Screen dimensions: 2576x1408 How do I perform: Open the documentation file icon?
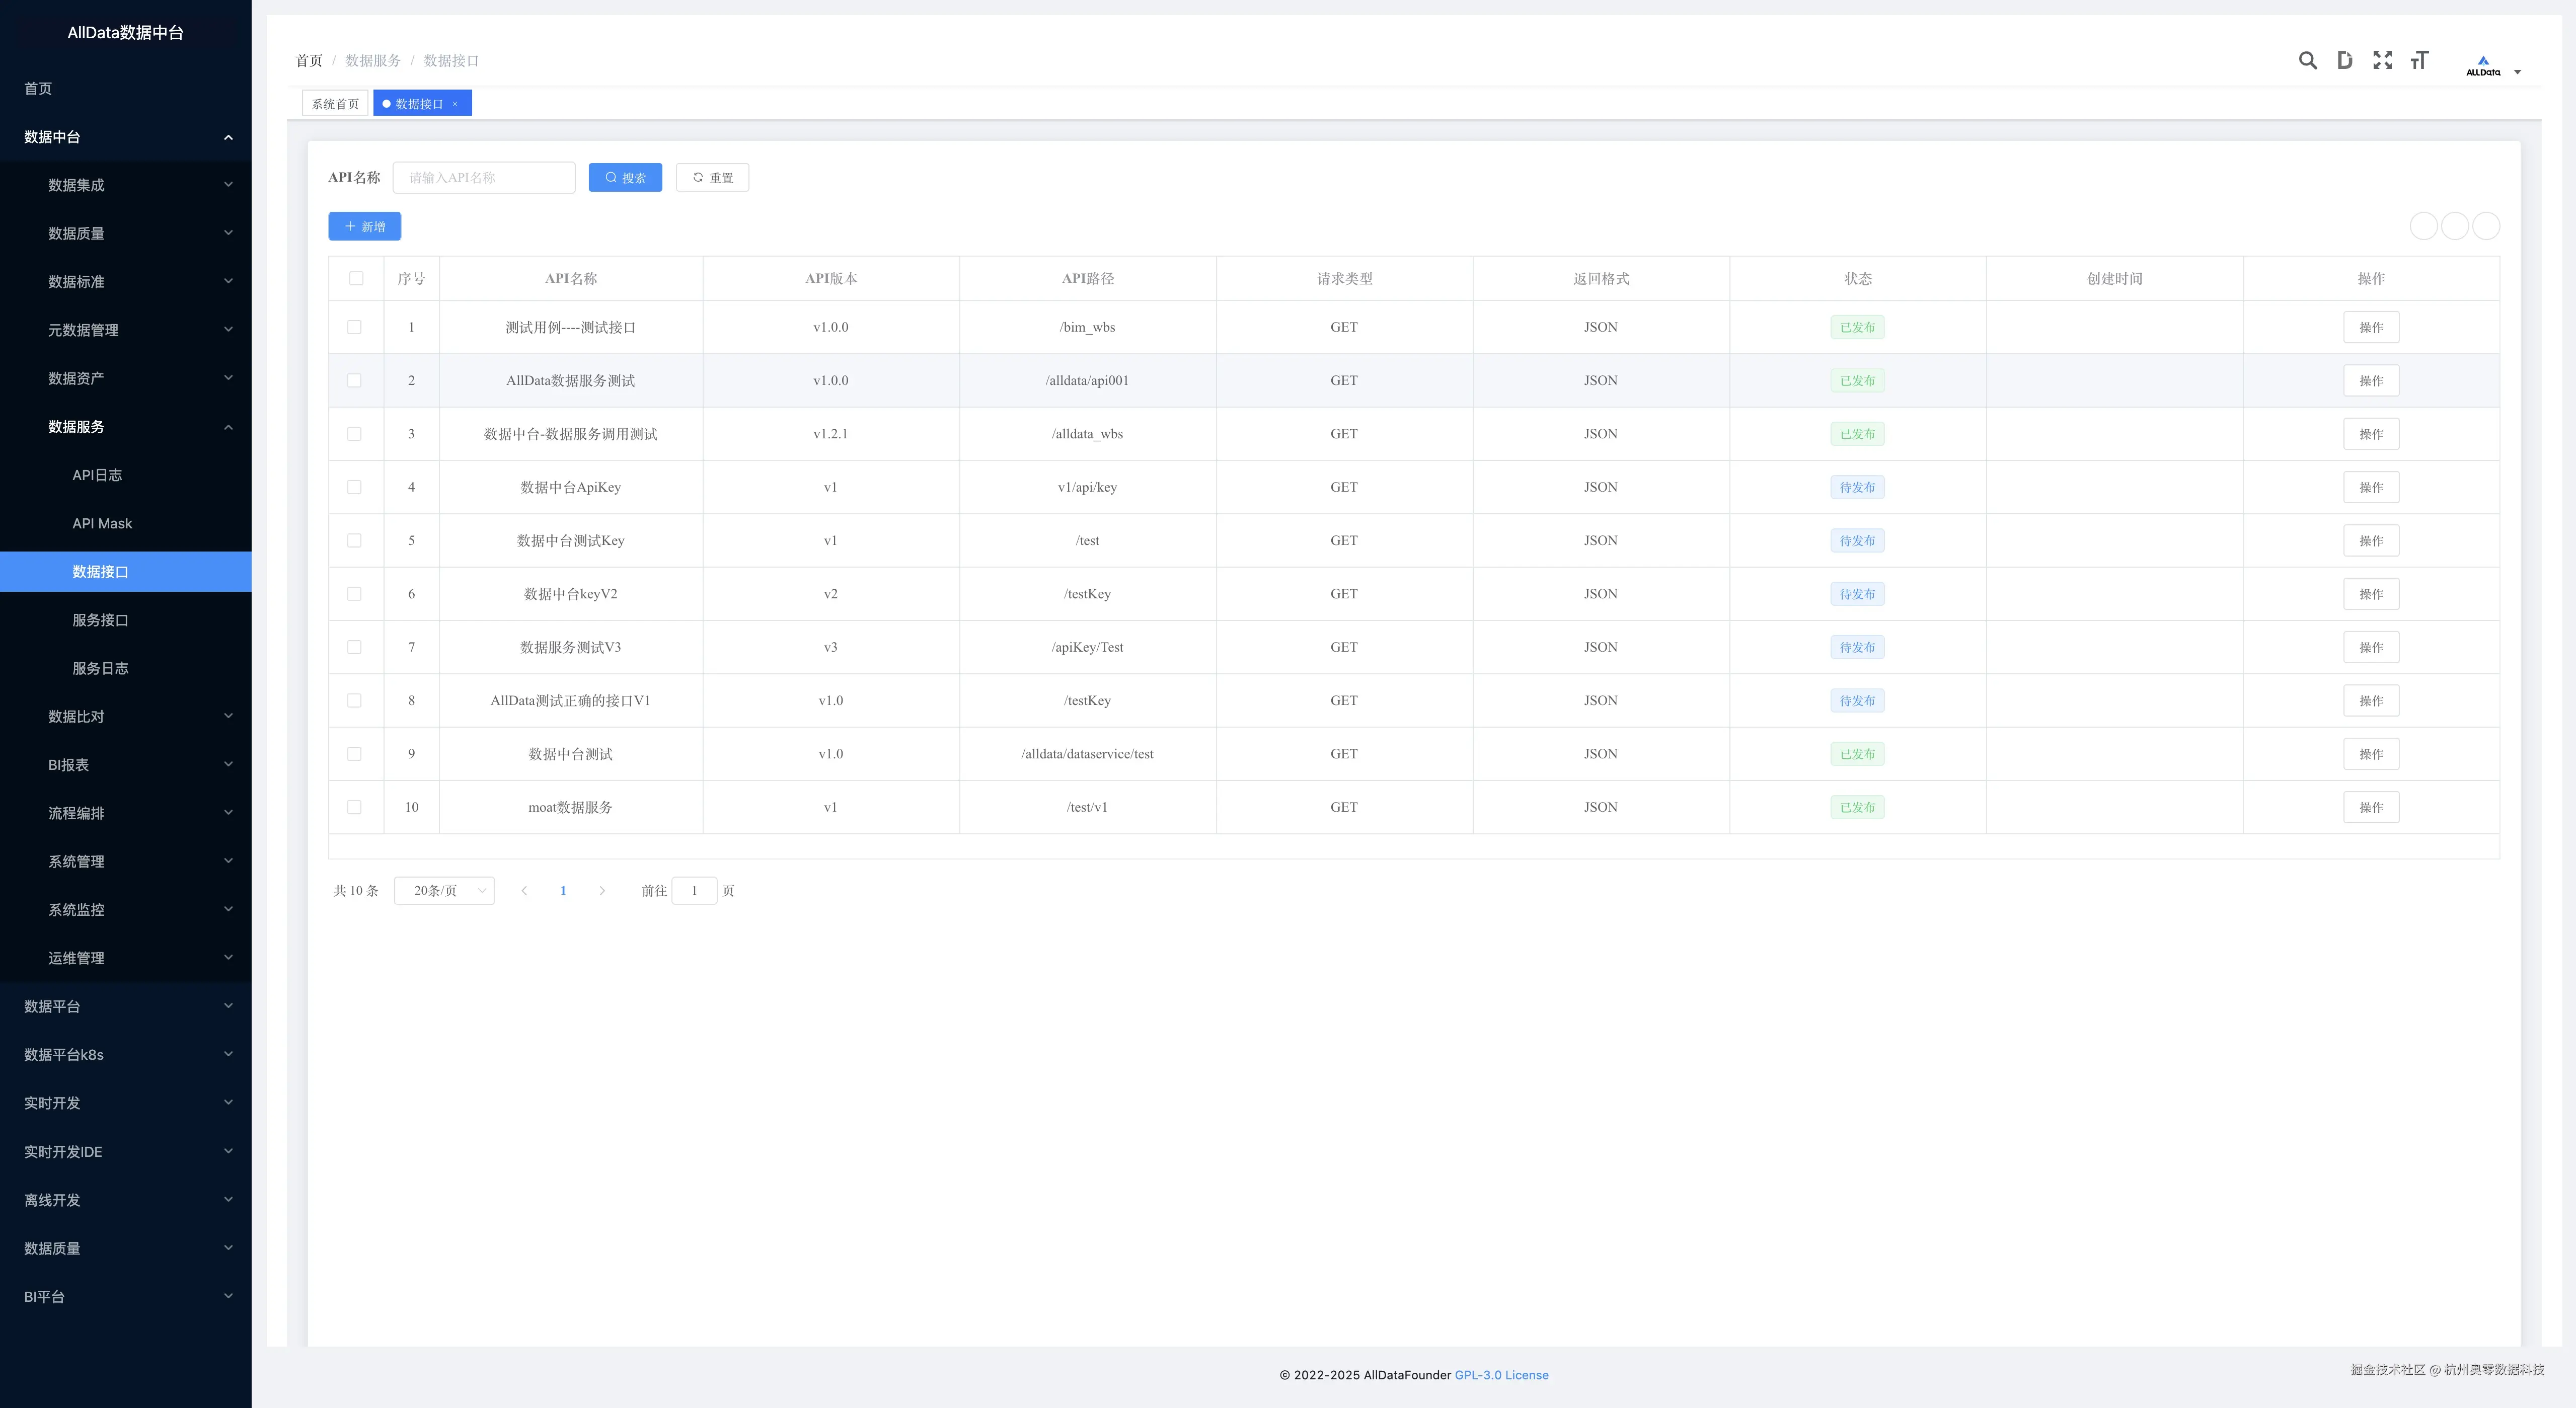(2344, 60)
